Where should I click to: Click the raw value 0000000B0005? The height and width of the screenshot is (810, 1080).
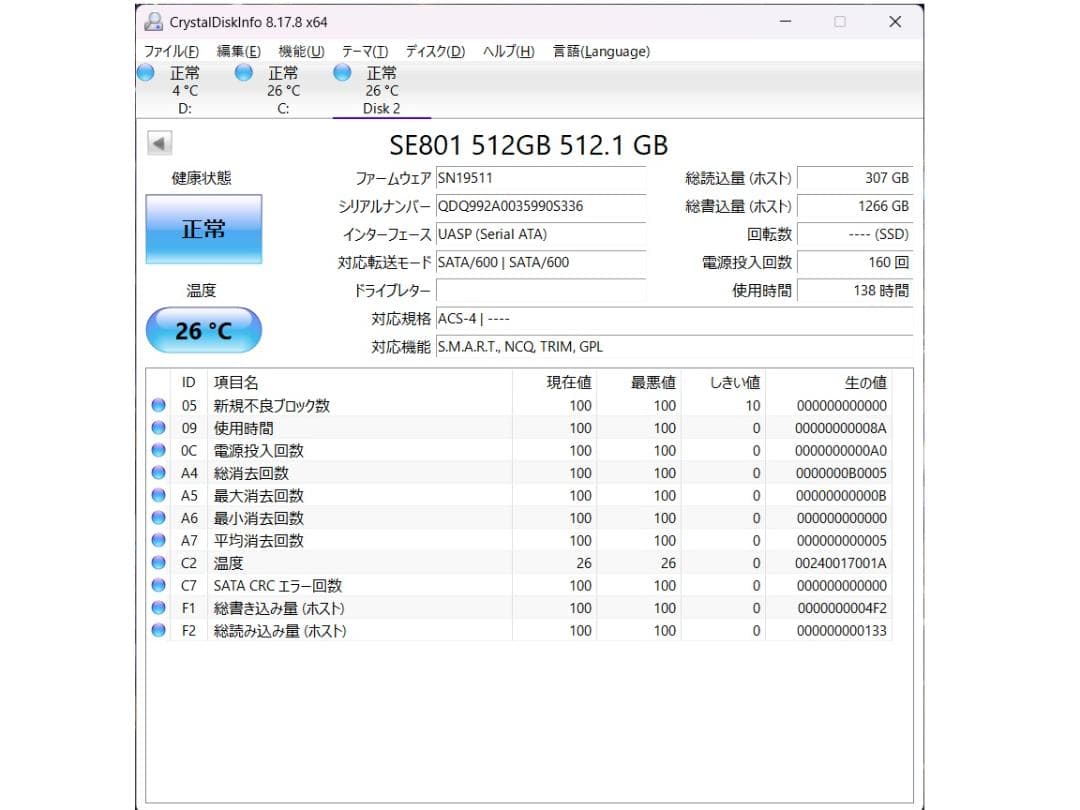pyautogui.click(x=841, y=472)
